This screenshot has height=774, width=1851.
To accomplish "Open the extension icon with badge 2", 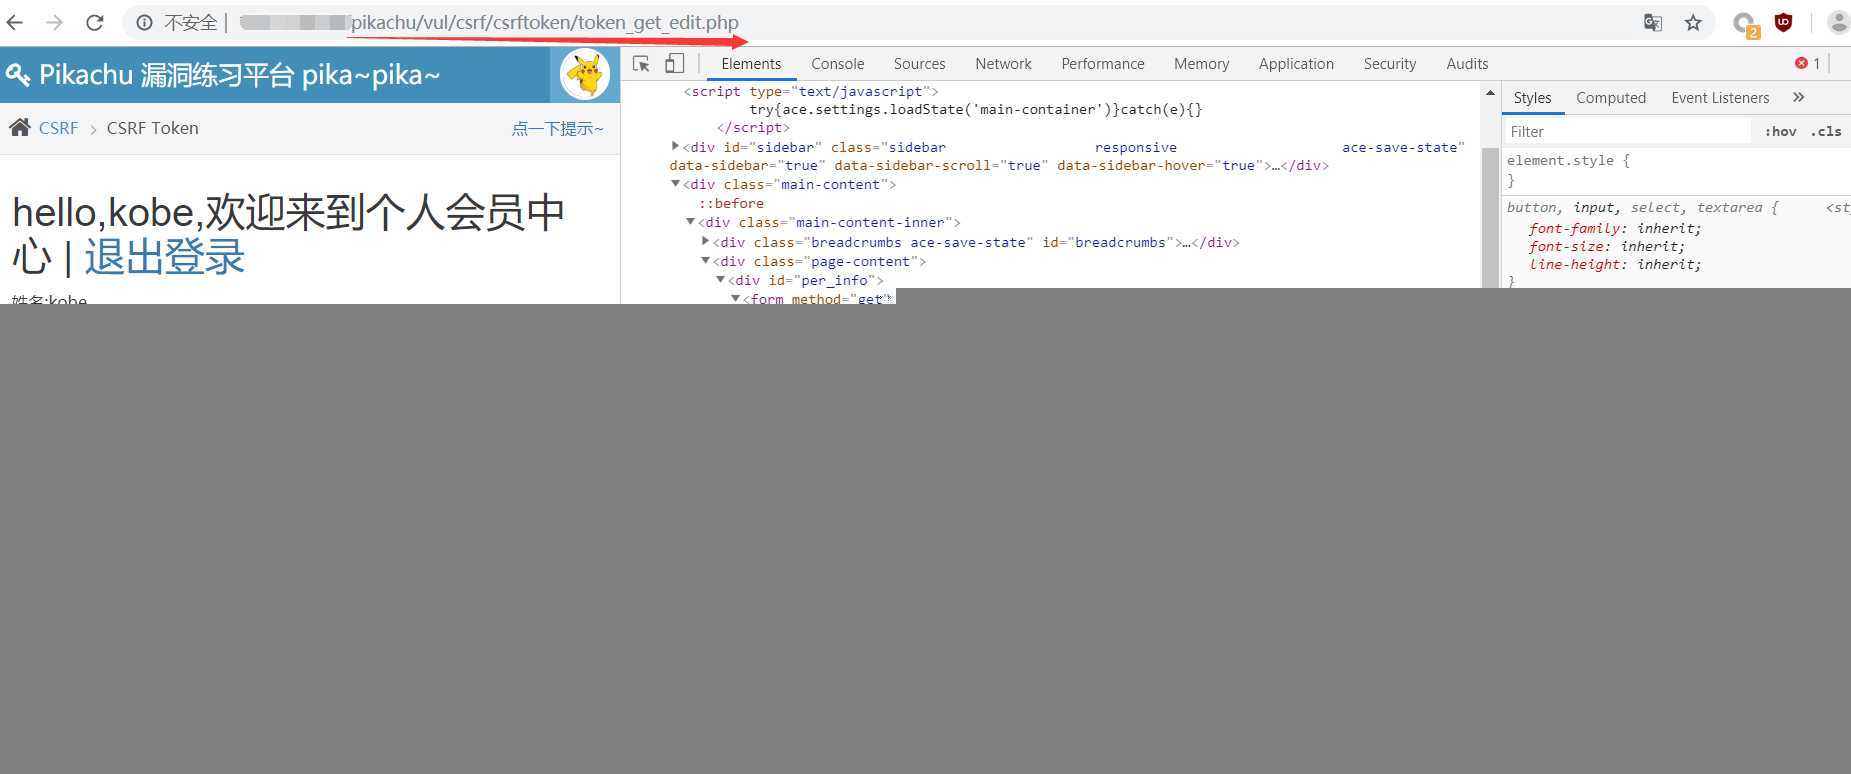I will tap(1745, 24).
